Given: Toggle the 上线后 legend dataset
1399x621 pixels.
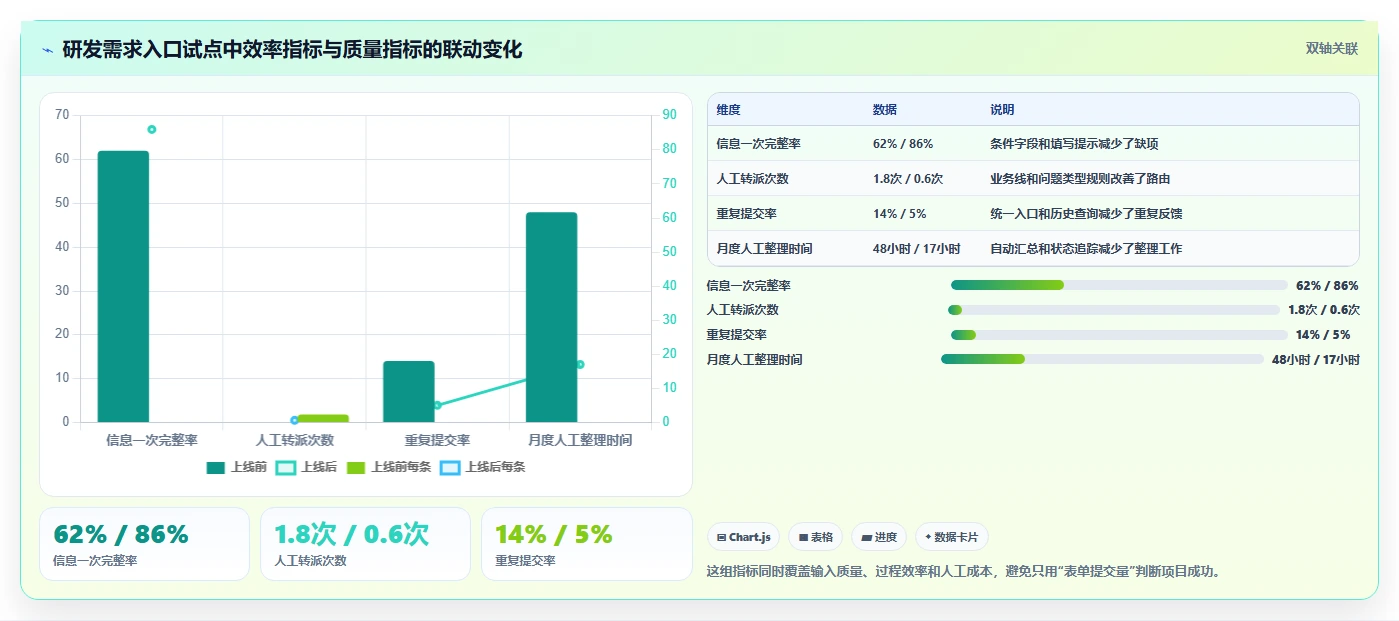Looking at the screenshot, I should 306,467.
